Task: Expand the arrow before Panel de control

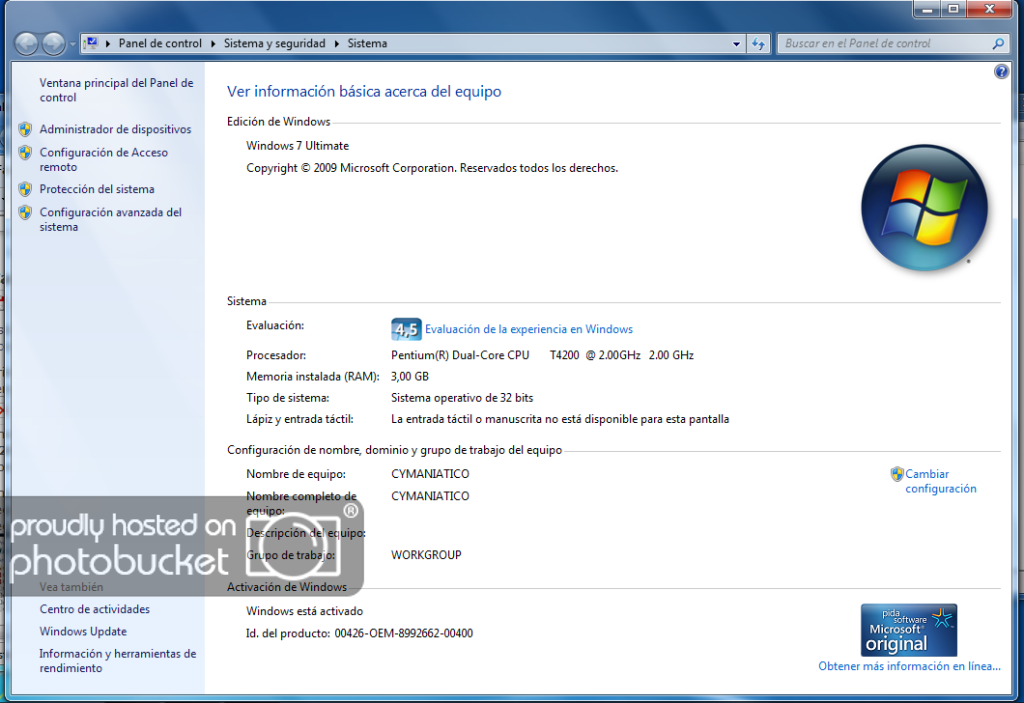Action: (107, 44)
